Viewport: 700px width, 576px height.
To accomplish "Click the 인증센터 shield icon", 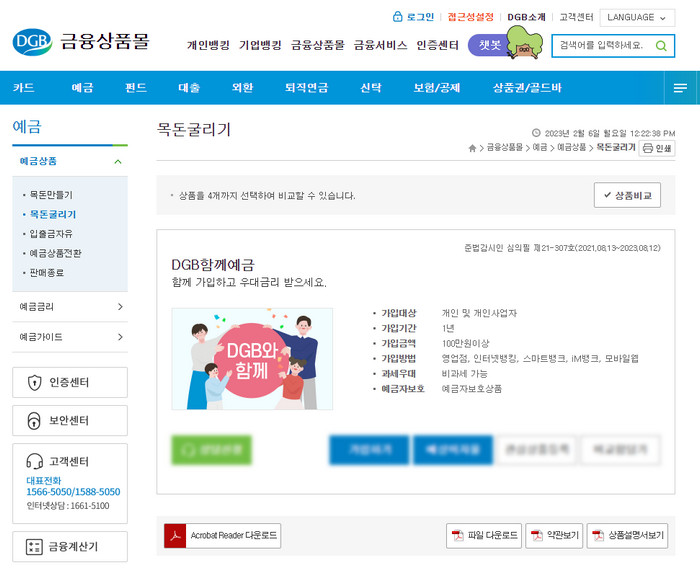I will pos(34,383).
